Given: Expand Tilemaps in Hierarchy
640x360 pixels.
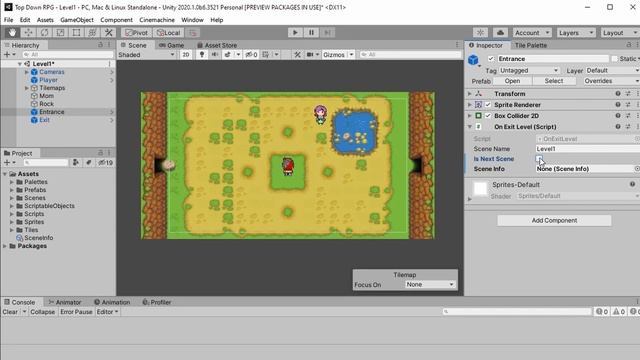Looking at the screenshot, I should pyautogui.click(x=27, y=88).
